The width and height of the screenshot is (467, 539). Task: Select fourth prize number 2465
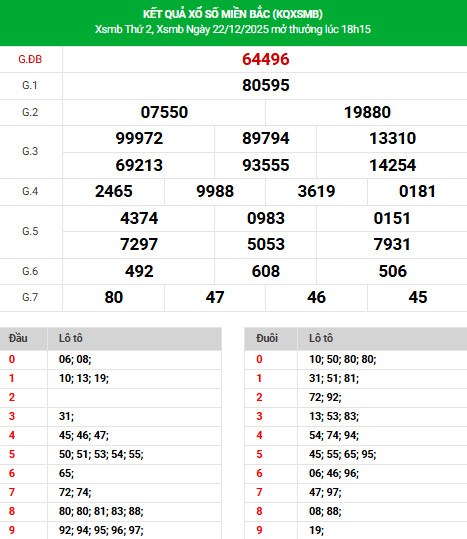point(114,191)
